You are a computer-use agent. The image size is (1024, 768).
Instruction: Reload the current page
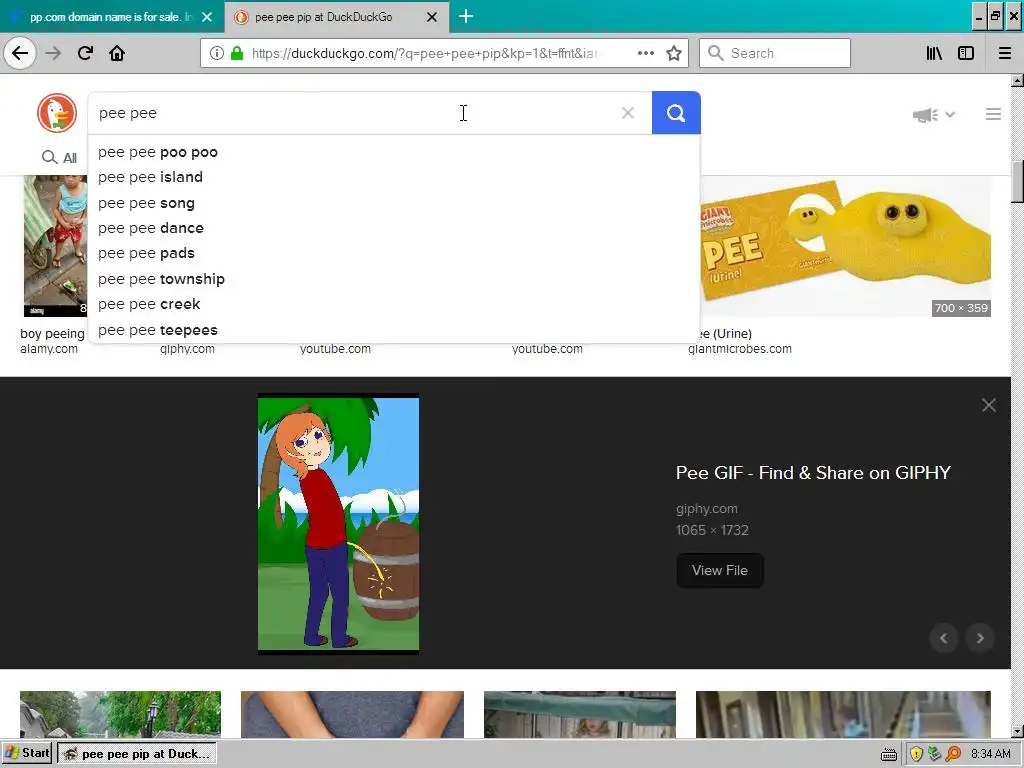pos(85,53)
